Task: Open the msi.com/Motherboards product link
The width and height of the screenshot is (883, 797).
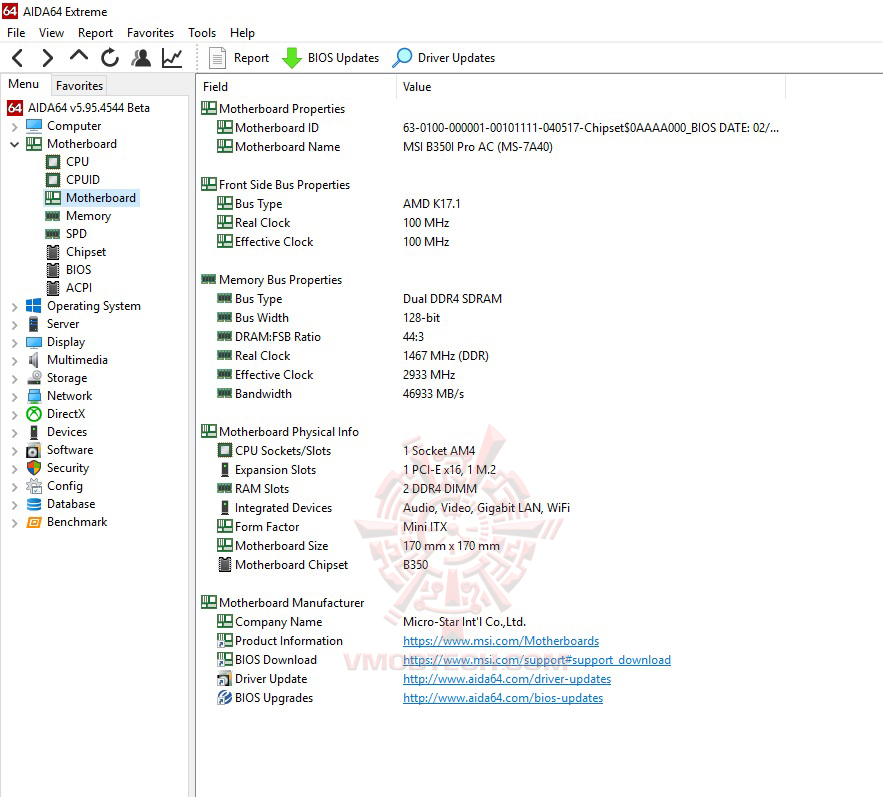Action: tap(501, 641)
